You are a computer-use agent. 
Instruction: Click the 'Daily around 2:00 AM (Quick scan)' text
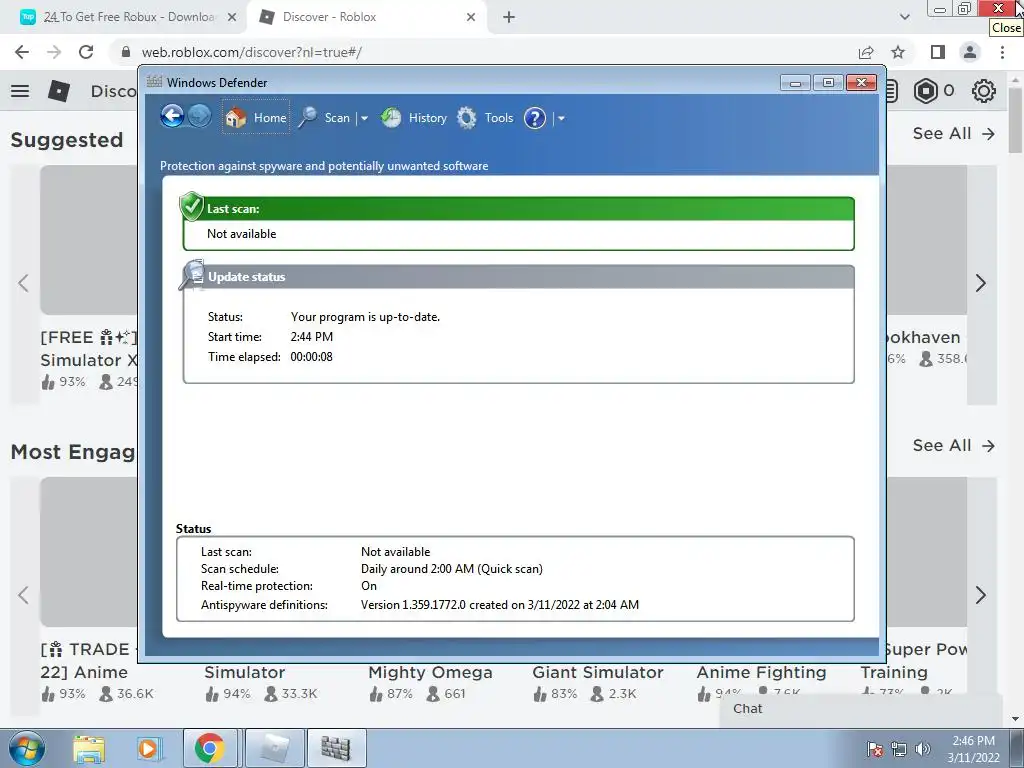point(451,569)
